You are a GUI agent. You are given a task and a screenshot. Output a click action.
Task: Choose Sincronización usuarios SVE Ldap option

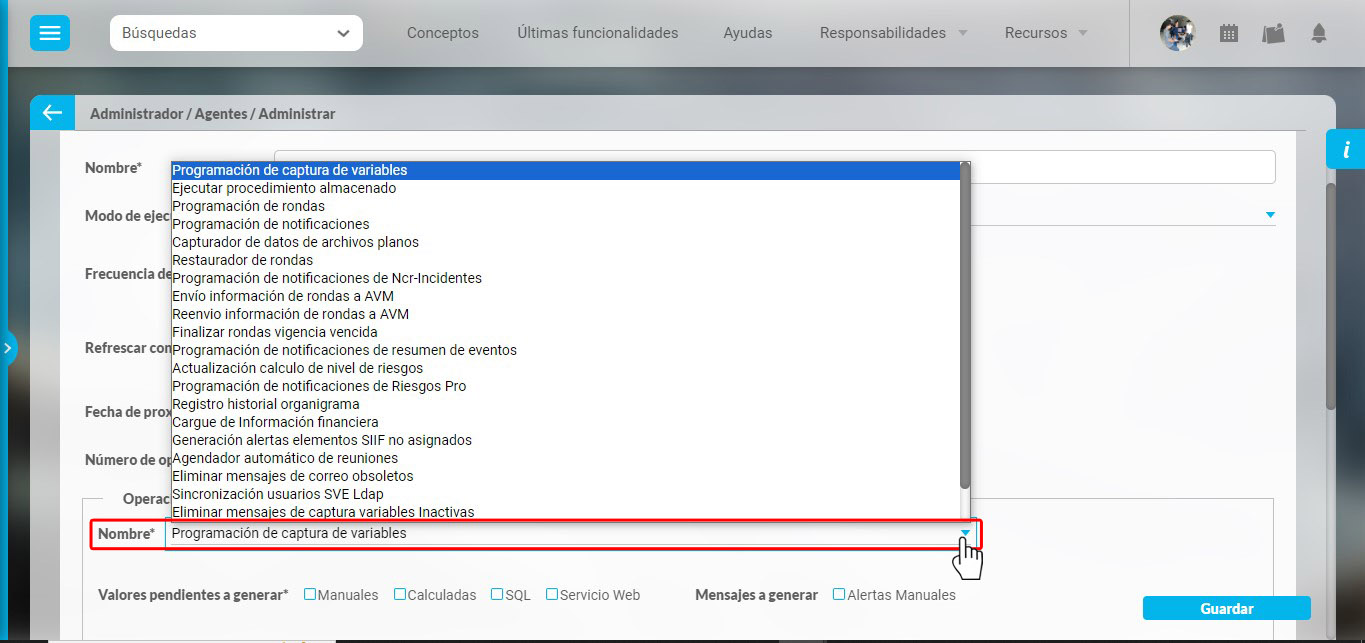(278, 494)
